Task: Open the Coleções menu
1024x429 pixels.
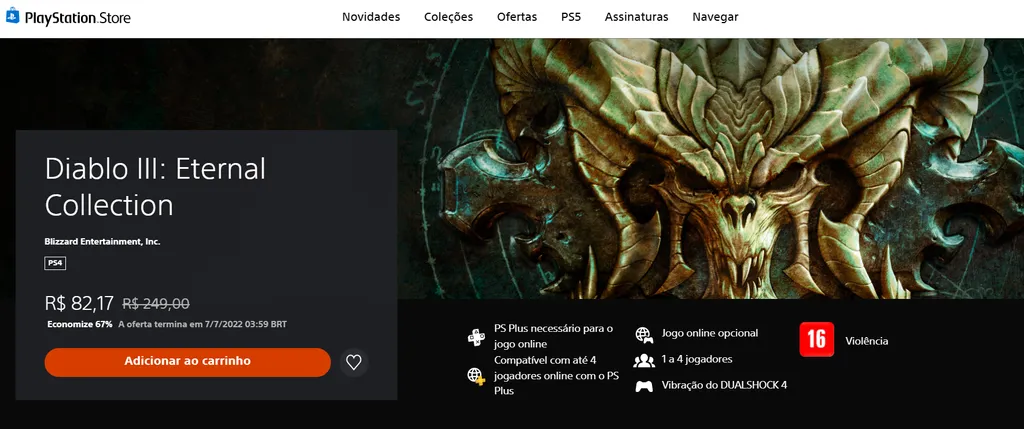Action: tap(448, 17)
